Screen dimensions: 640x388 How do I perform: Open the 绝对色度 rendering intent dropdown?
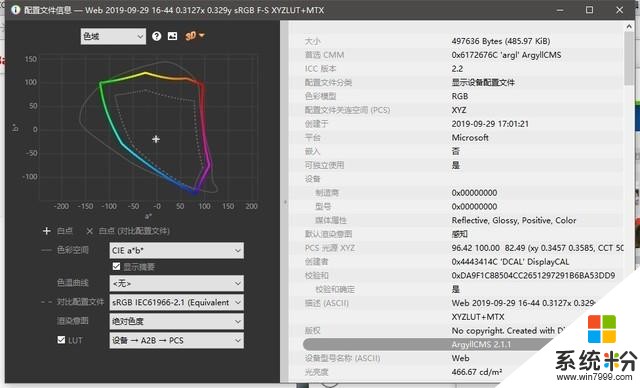[176, 321]
